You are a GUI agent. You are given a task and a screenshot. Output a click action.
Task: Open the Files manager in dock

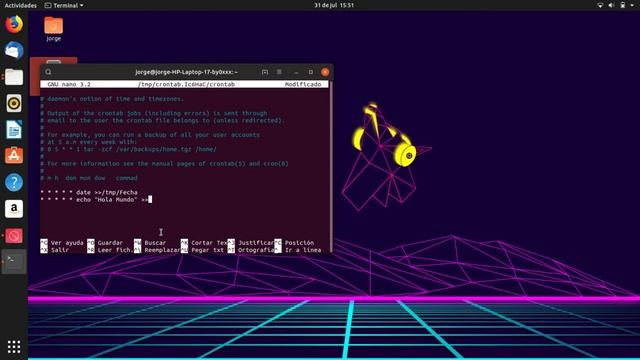coord(14,77)
